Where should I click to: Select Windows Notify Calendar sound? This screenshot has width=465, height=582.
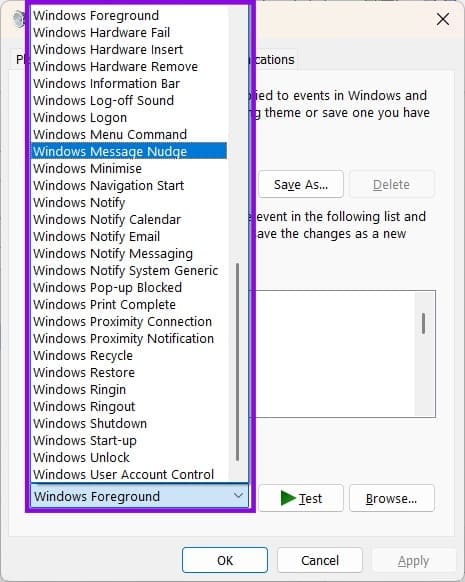[129, 220]
